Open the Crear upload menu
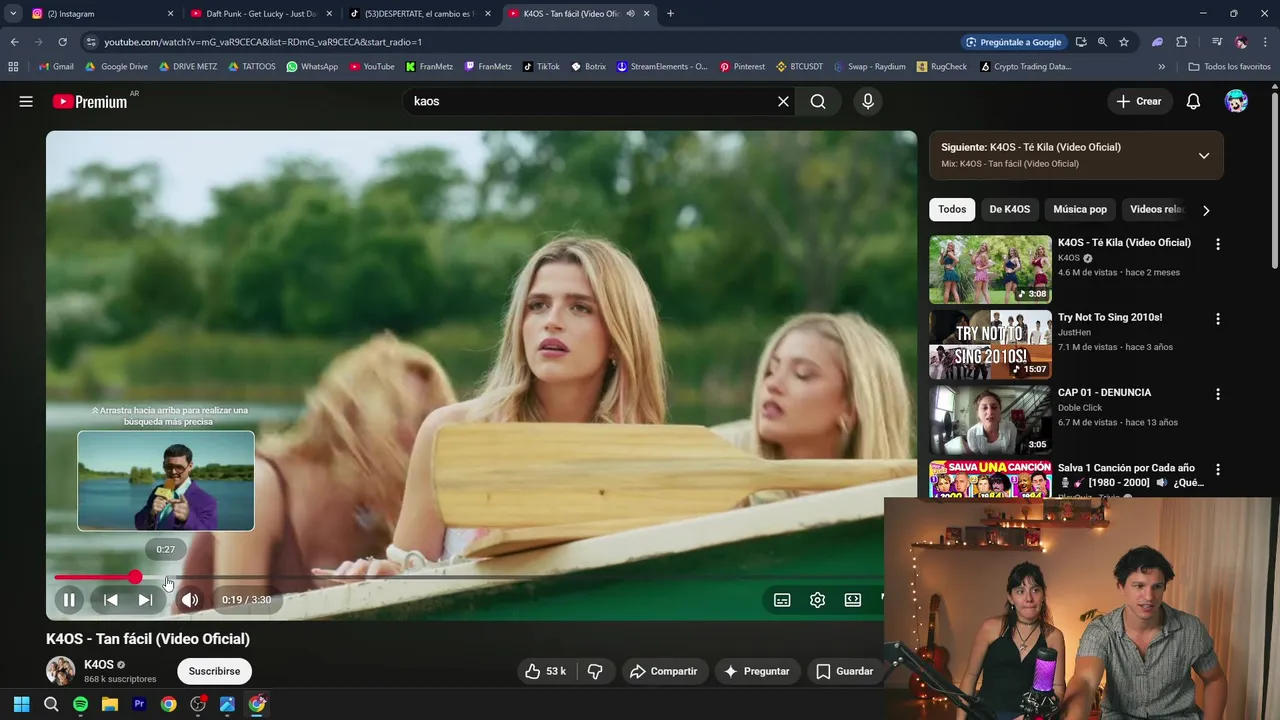Viewport: 1280px width, 720px height. 1139,101
